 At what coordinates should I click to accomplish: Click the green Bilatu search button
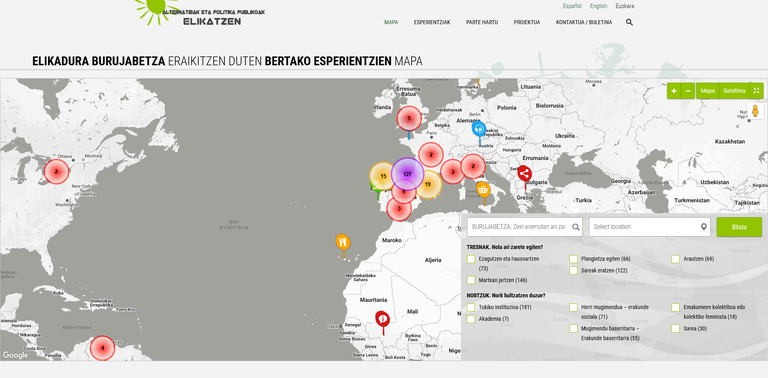coord(739,227)
